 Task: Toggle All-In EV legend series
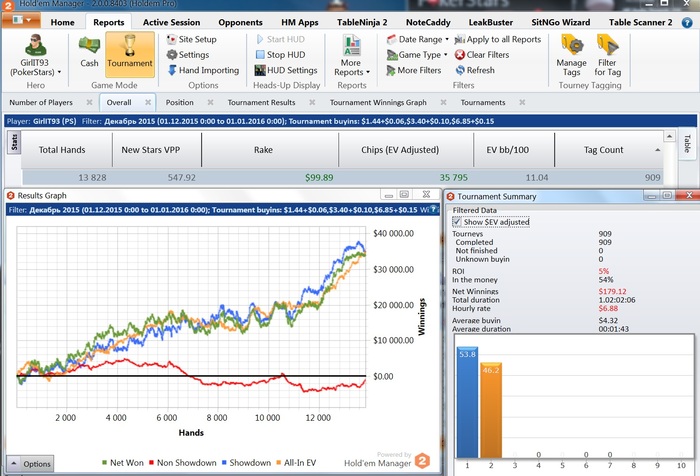(x=296, y=463)
